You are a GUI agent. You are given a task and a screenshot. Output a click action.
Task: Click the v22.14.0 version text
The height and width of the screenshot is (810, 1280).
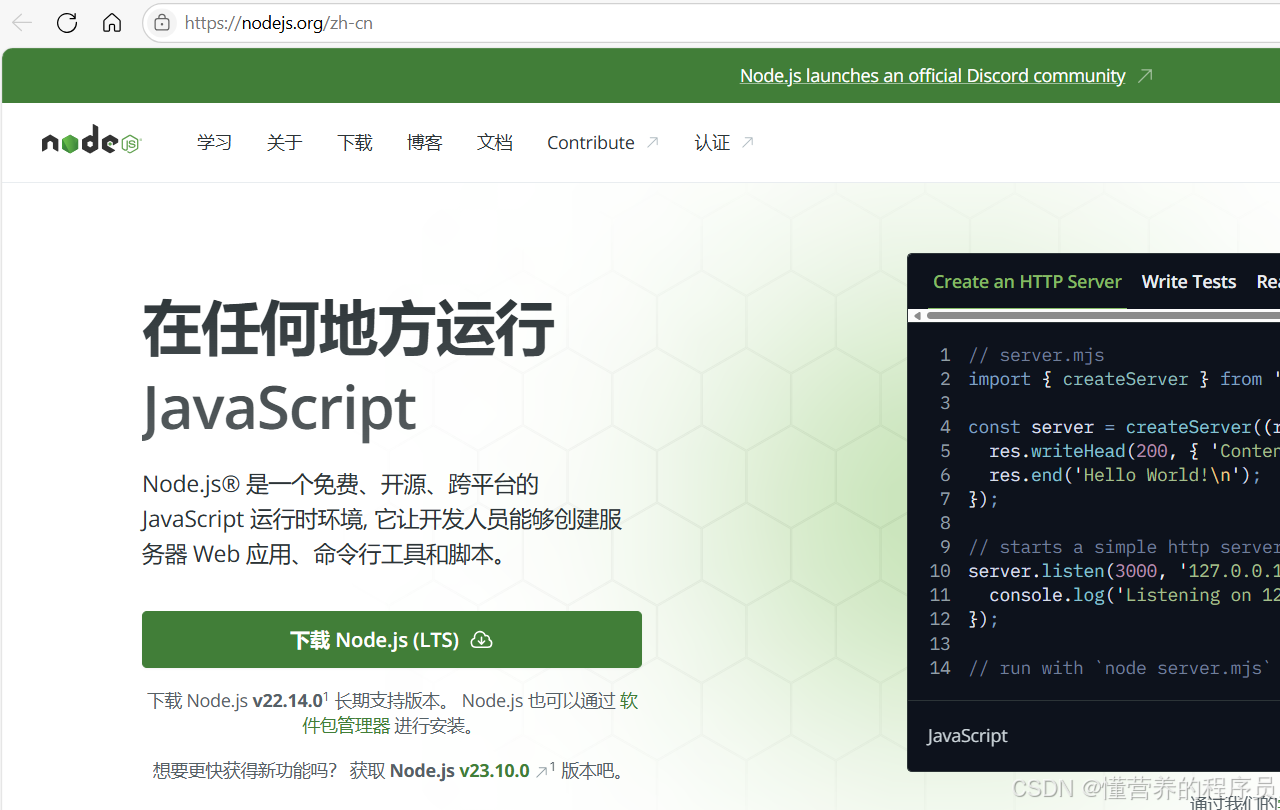click(x=287, y=701)
